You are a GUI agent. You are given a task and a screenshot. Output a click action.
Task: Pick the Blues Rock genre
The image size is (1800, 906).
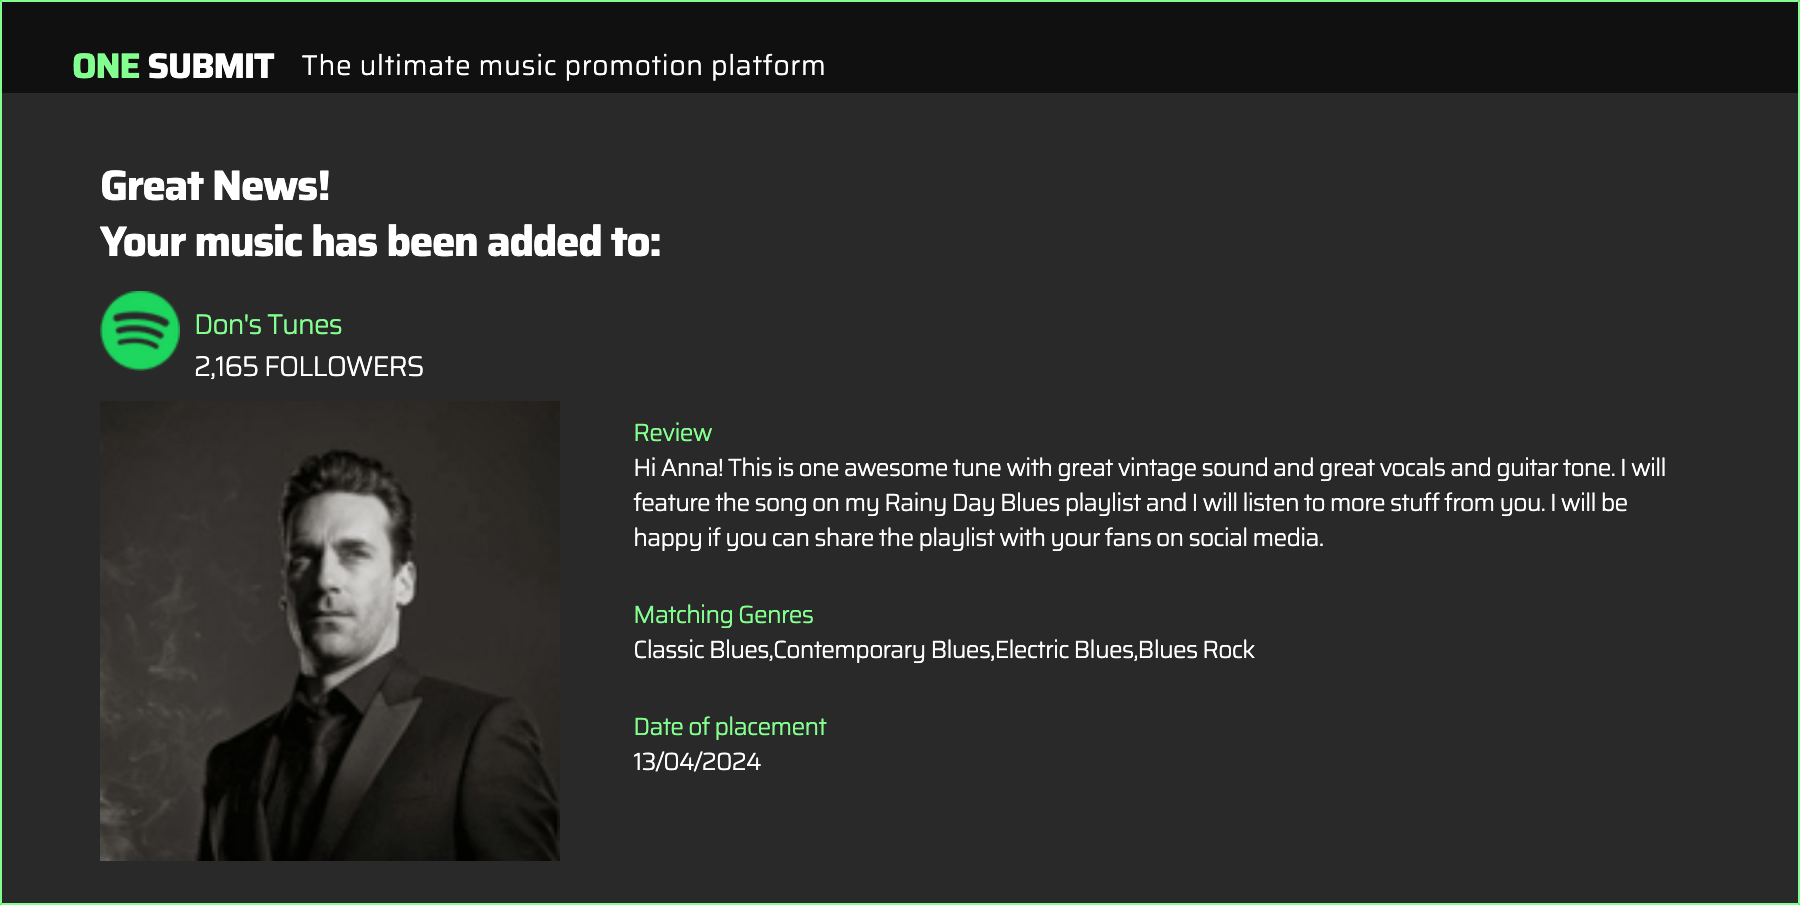coord(1197,650)
